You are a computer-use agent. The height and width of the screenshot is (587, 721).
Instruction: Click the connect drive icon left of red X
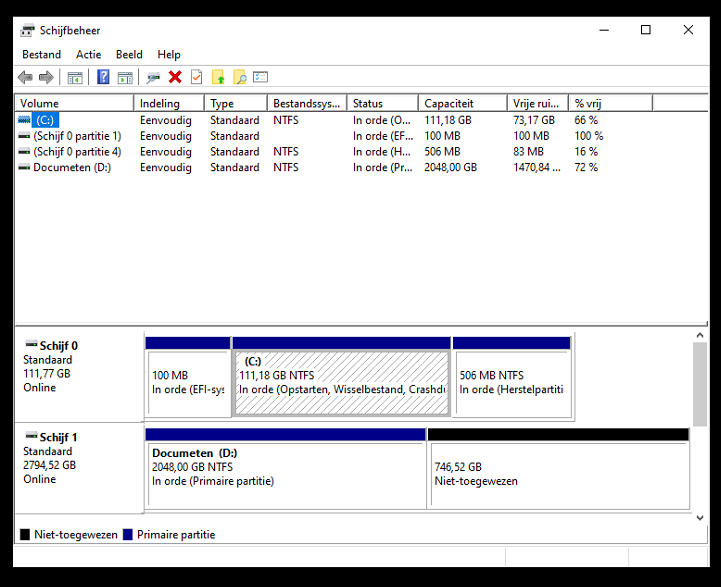click(153, 77)
